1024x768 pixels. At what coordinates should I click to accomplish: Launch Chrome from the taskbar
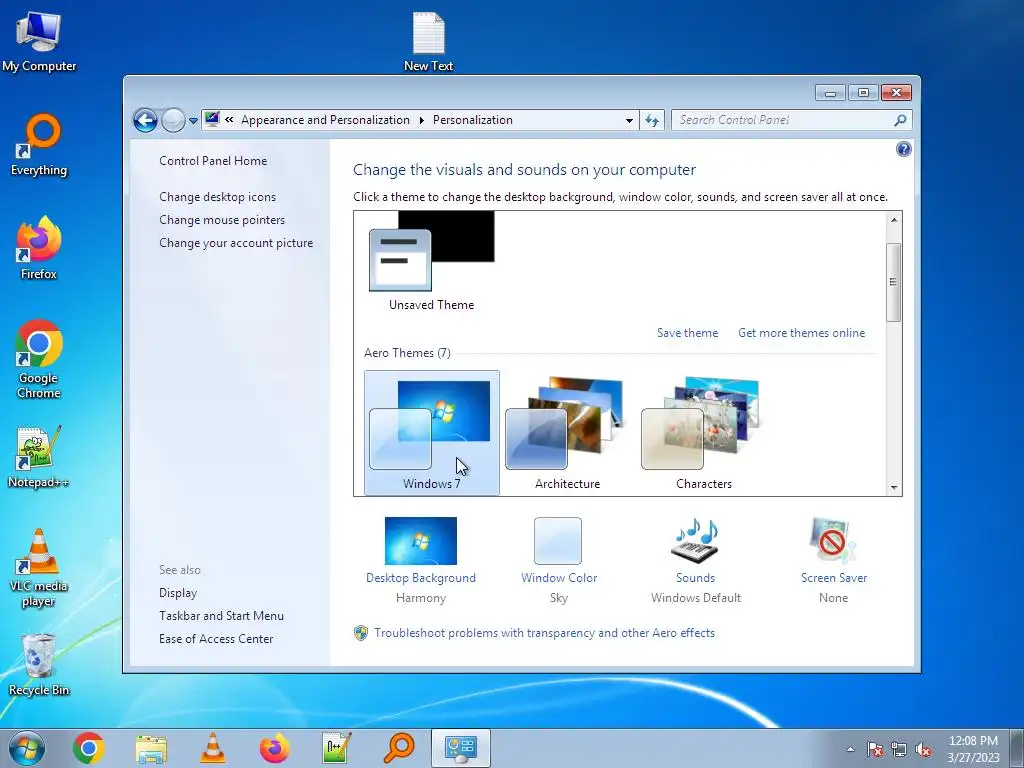click(89, 748)
